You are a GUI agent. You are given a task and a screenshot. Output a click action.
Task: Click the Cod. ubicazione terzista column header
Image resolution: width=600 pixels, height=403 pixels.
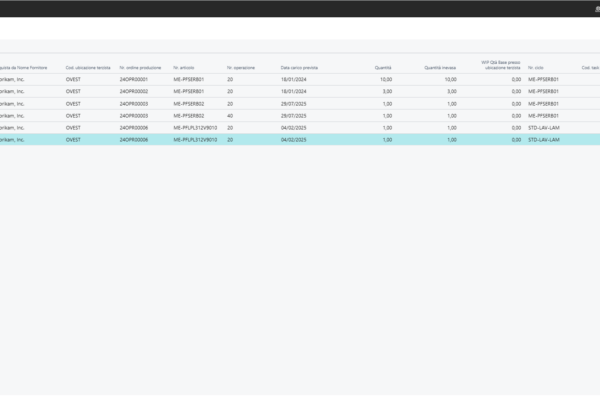coord(89,68)
